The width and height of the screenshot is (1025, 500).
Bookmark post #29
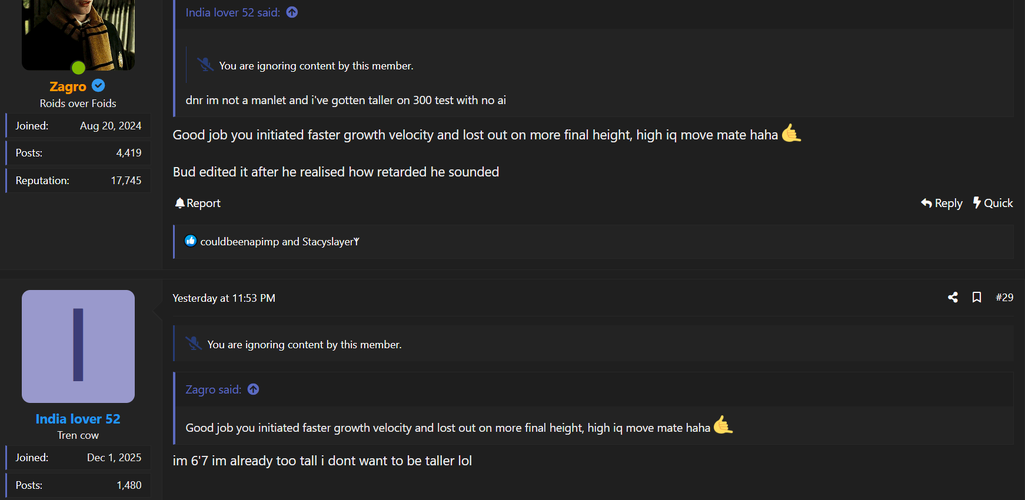point(977,298)
